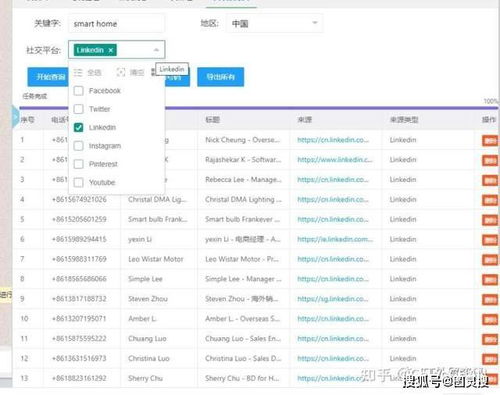Screen dimensions: 500x395
Task: Remove the Linkedin tag via its x
Action: pyautogui.click(x=111, y=50)
